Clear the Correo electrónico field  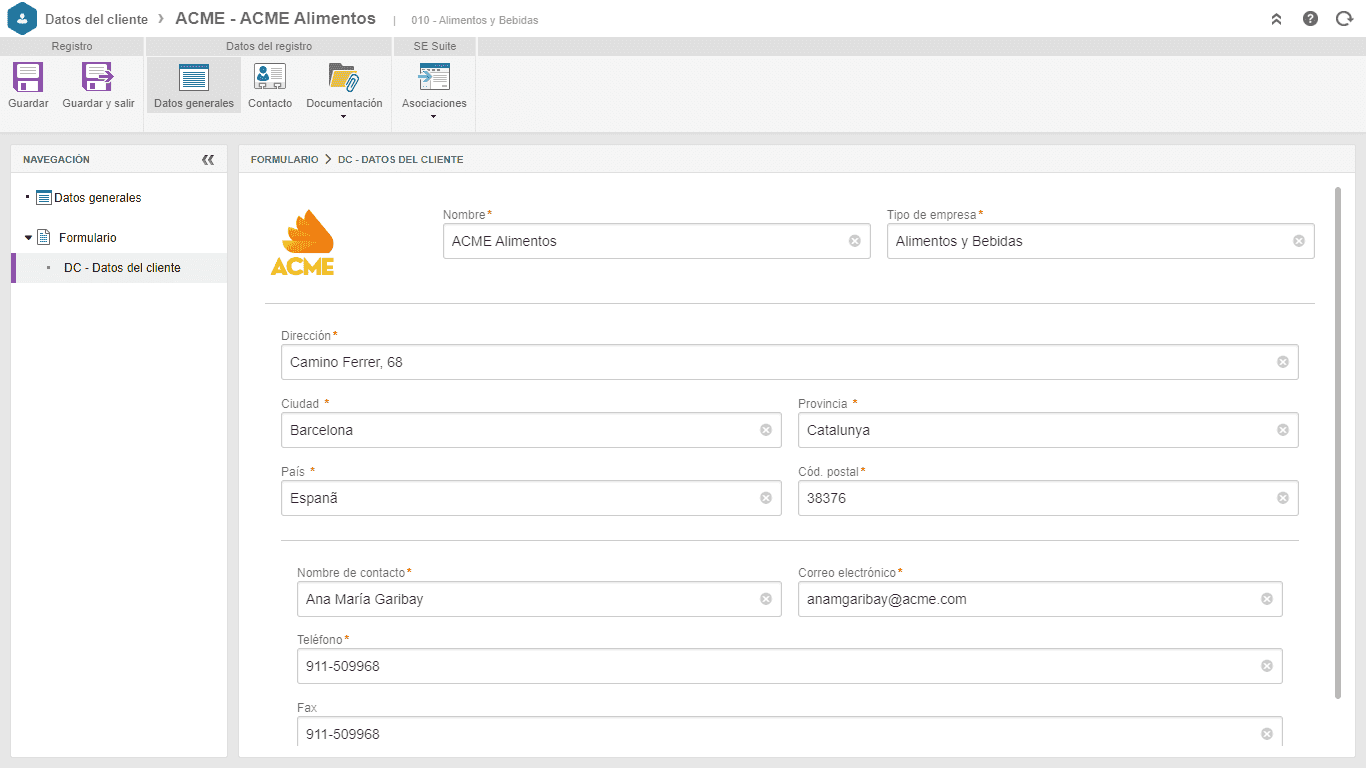point(1267,599)
